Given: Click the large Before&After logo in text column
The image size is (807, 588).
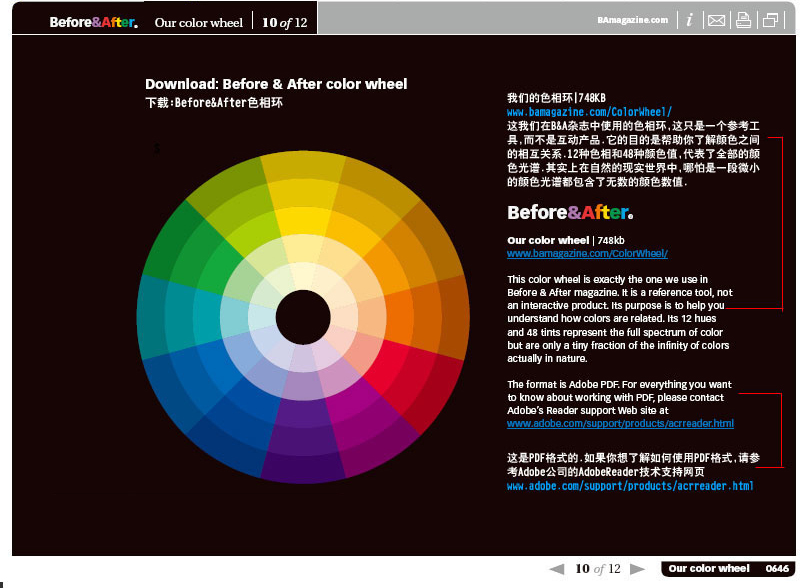Looking at the screenshot, I should (569, 212).
